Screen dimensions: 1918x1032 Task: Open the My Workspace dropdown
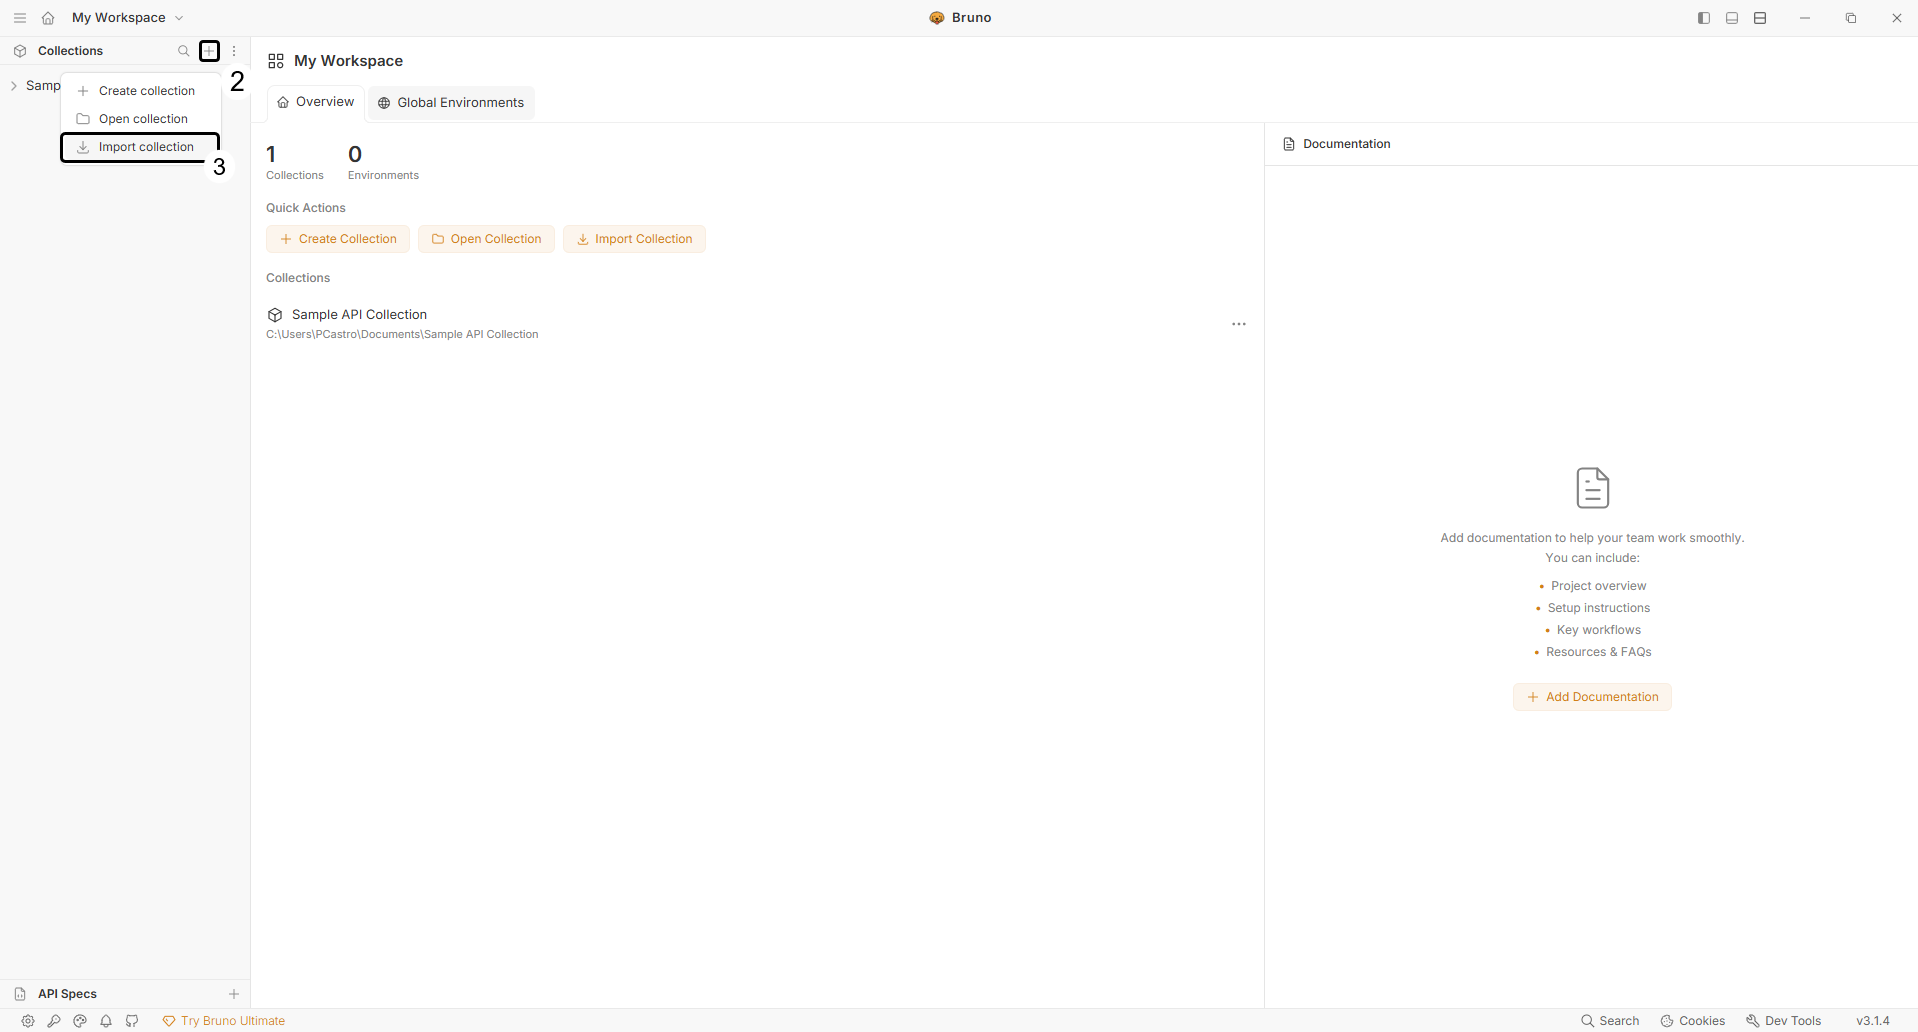pos(128,18)
